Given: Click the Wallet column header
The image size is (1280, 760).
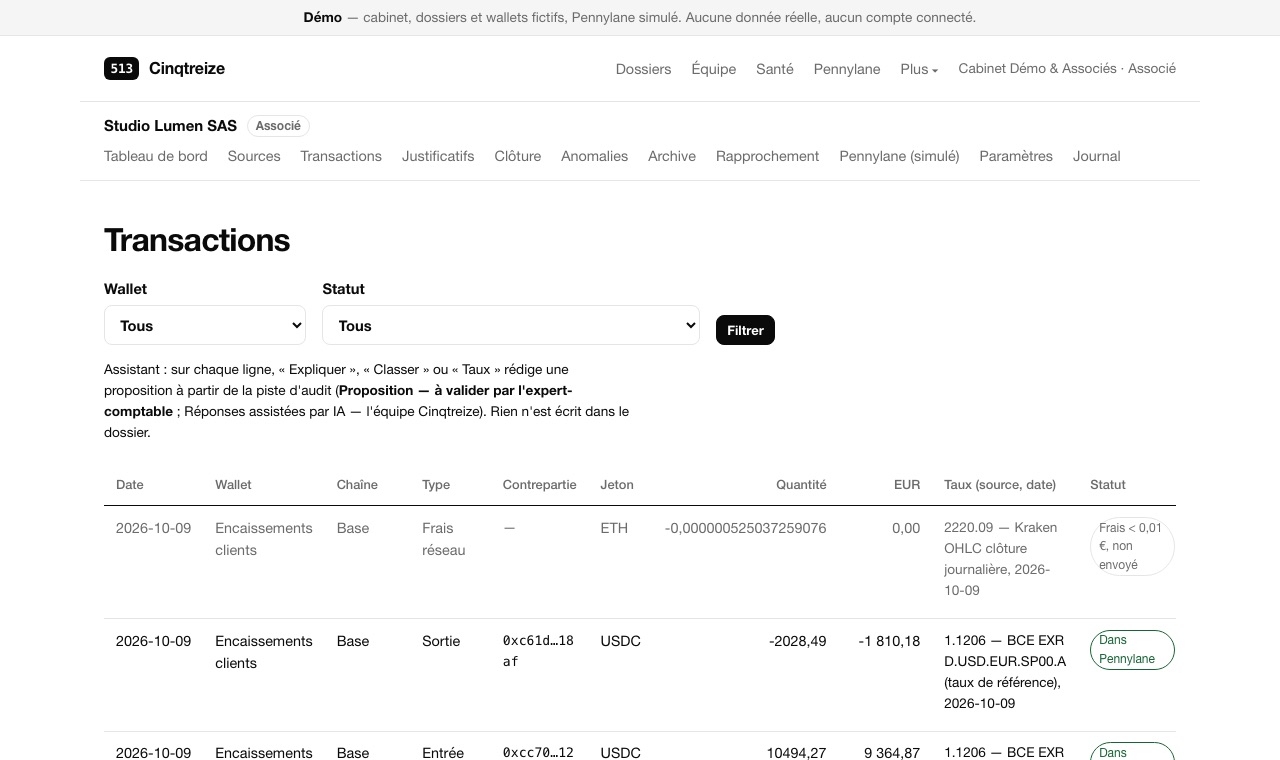Looking at the screenshot, I should click(x=233, y=485).
